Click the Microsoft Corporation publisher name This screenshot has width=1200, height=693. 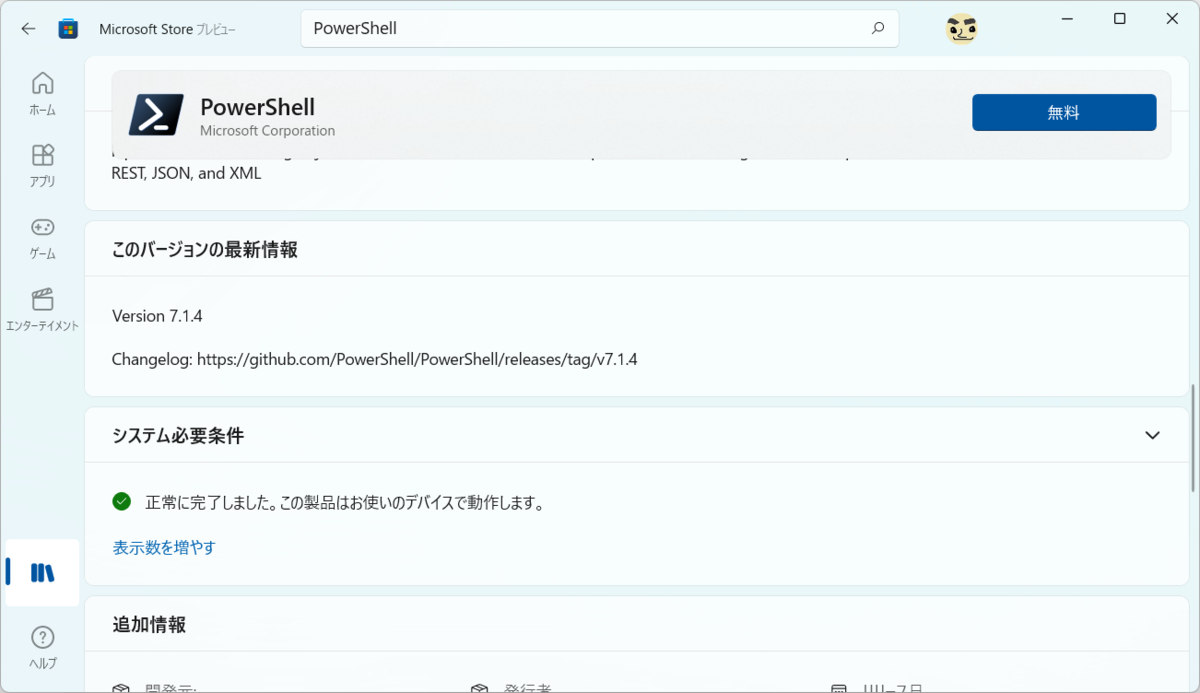pyautogui.click(x=267, y=131)
